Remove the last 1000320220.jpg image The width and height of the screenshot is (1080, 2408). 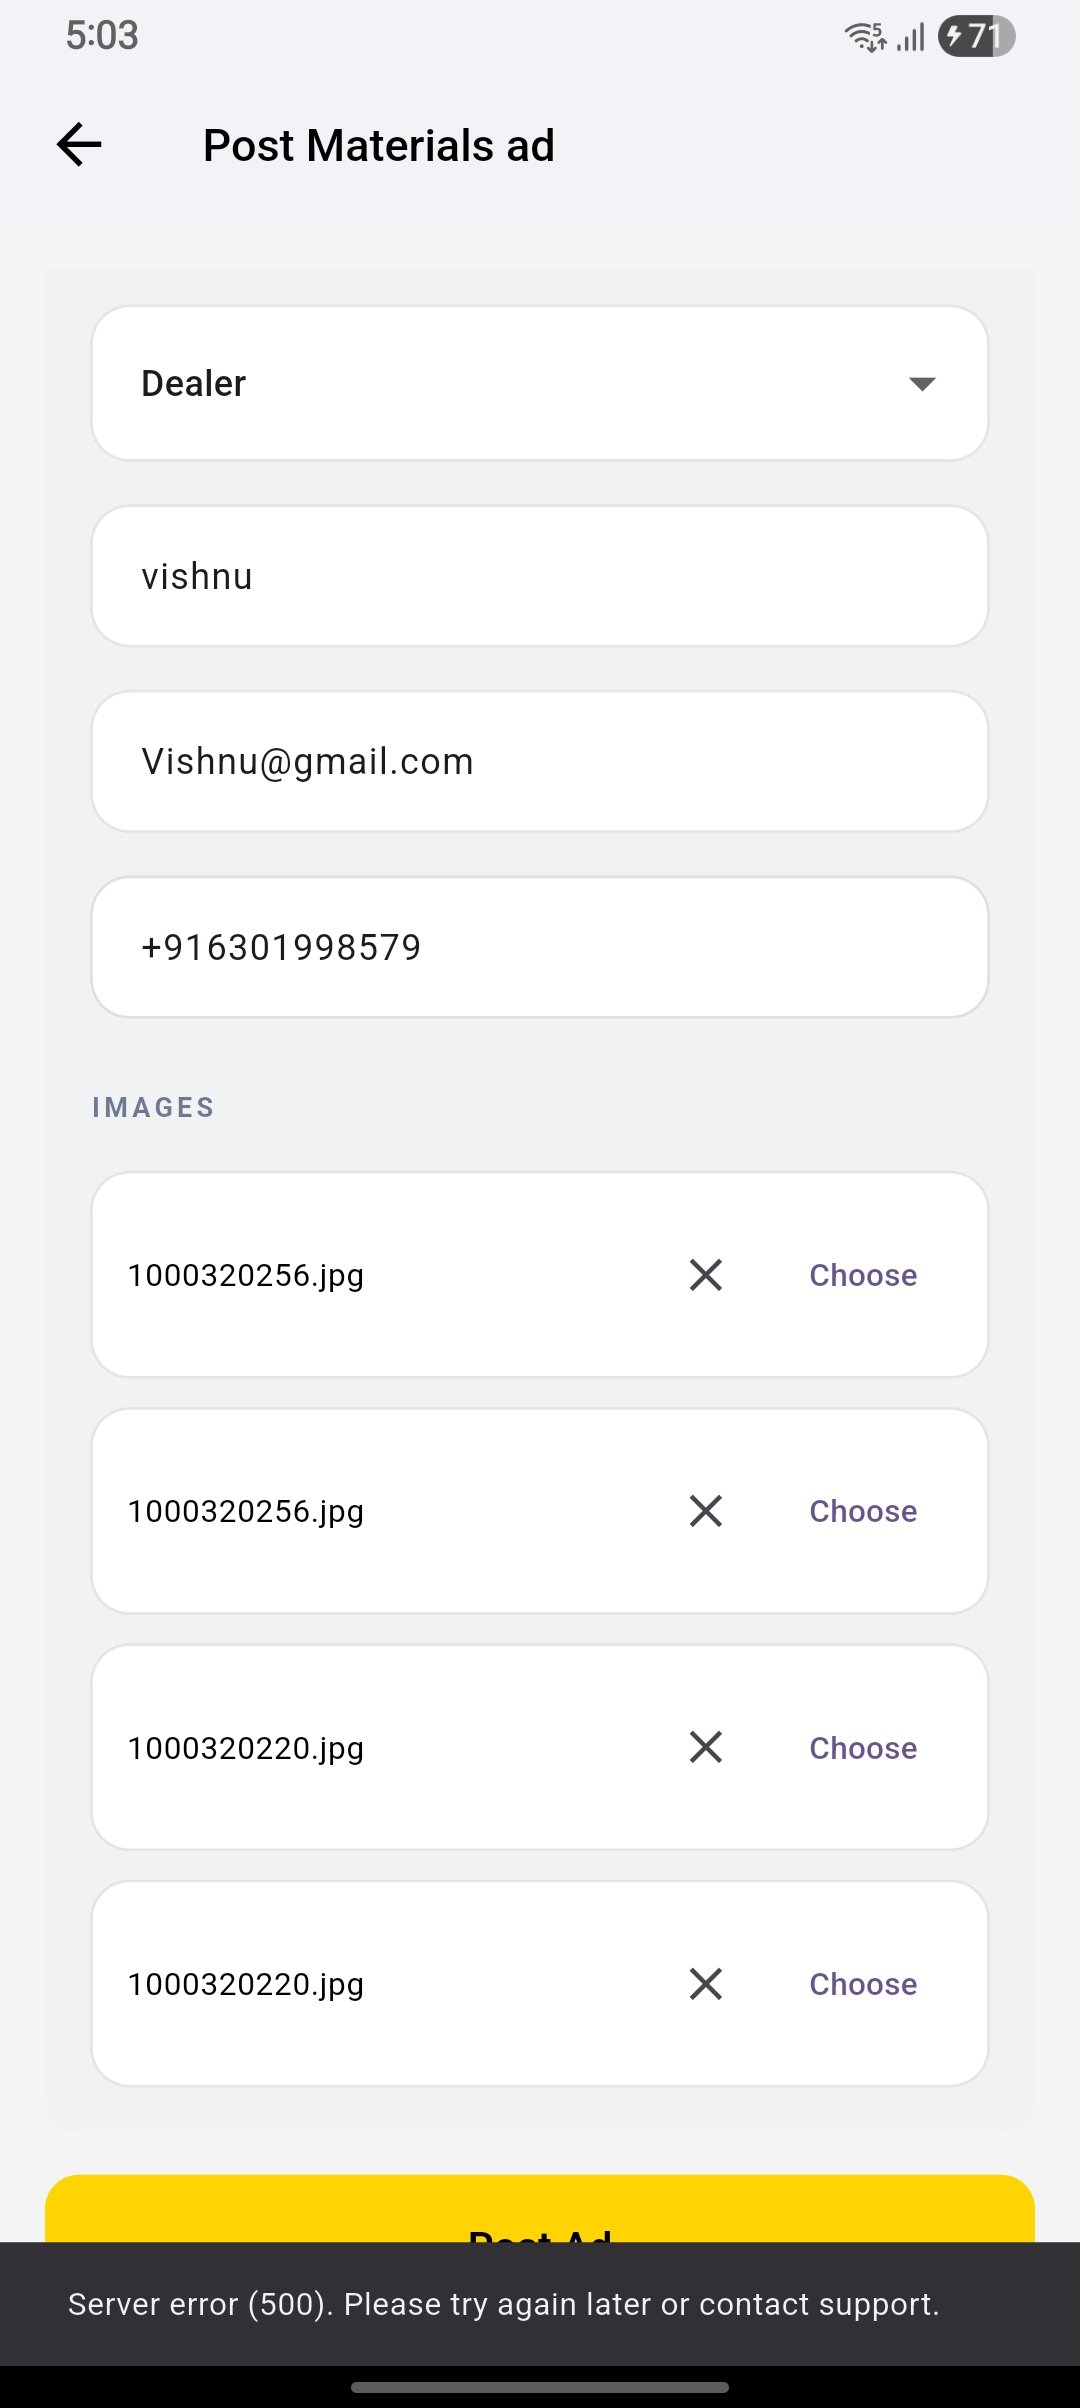(x=706, y=1983)
